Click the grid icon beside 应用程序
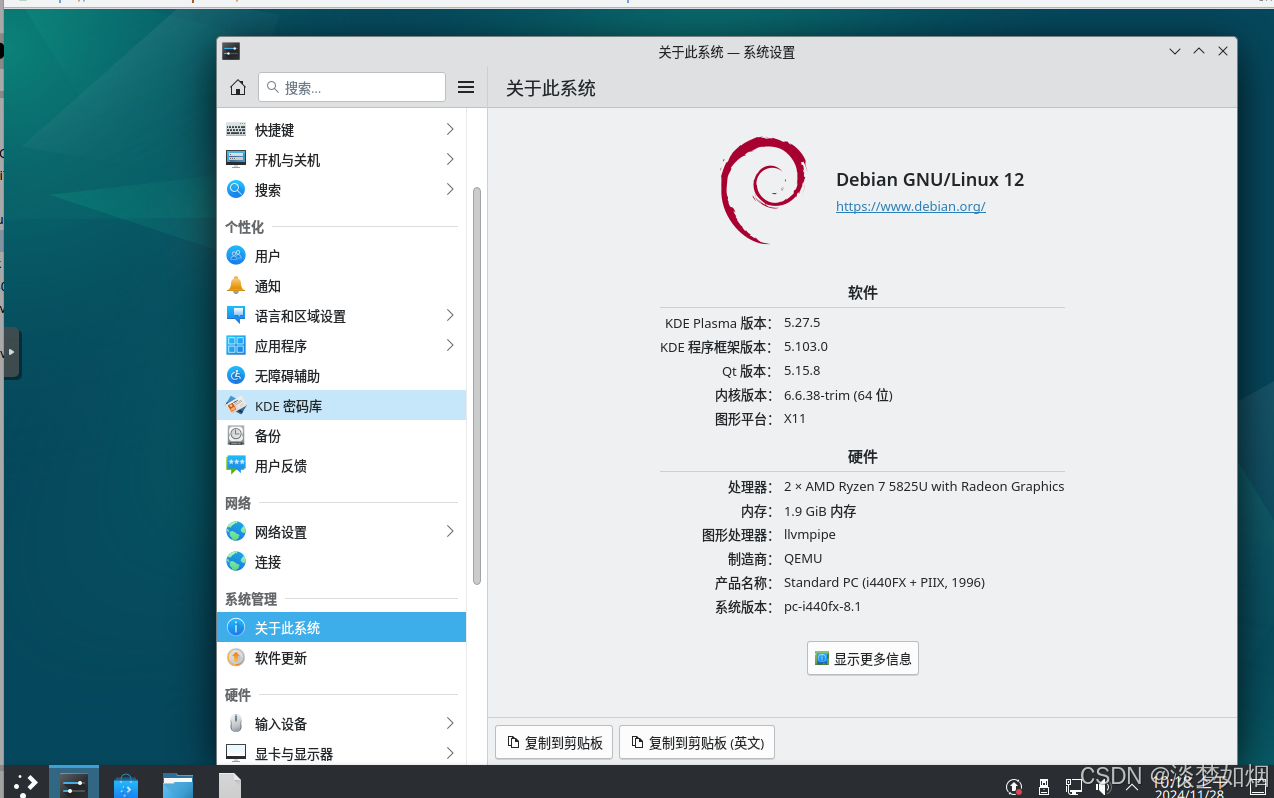Screen dimensions: 1274x798 [236, 345]
